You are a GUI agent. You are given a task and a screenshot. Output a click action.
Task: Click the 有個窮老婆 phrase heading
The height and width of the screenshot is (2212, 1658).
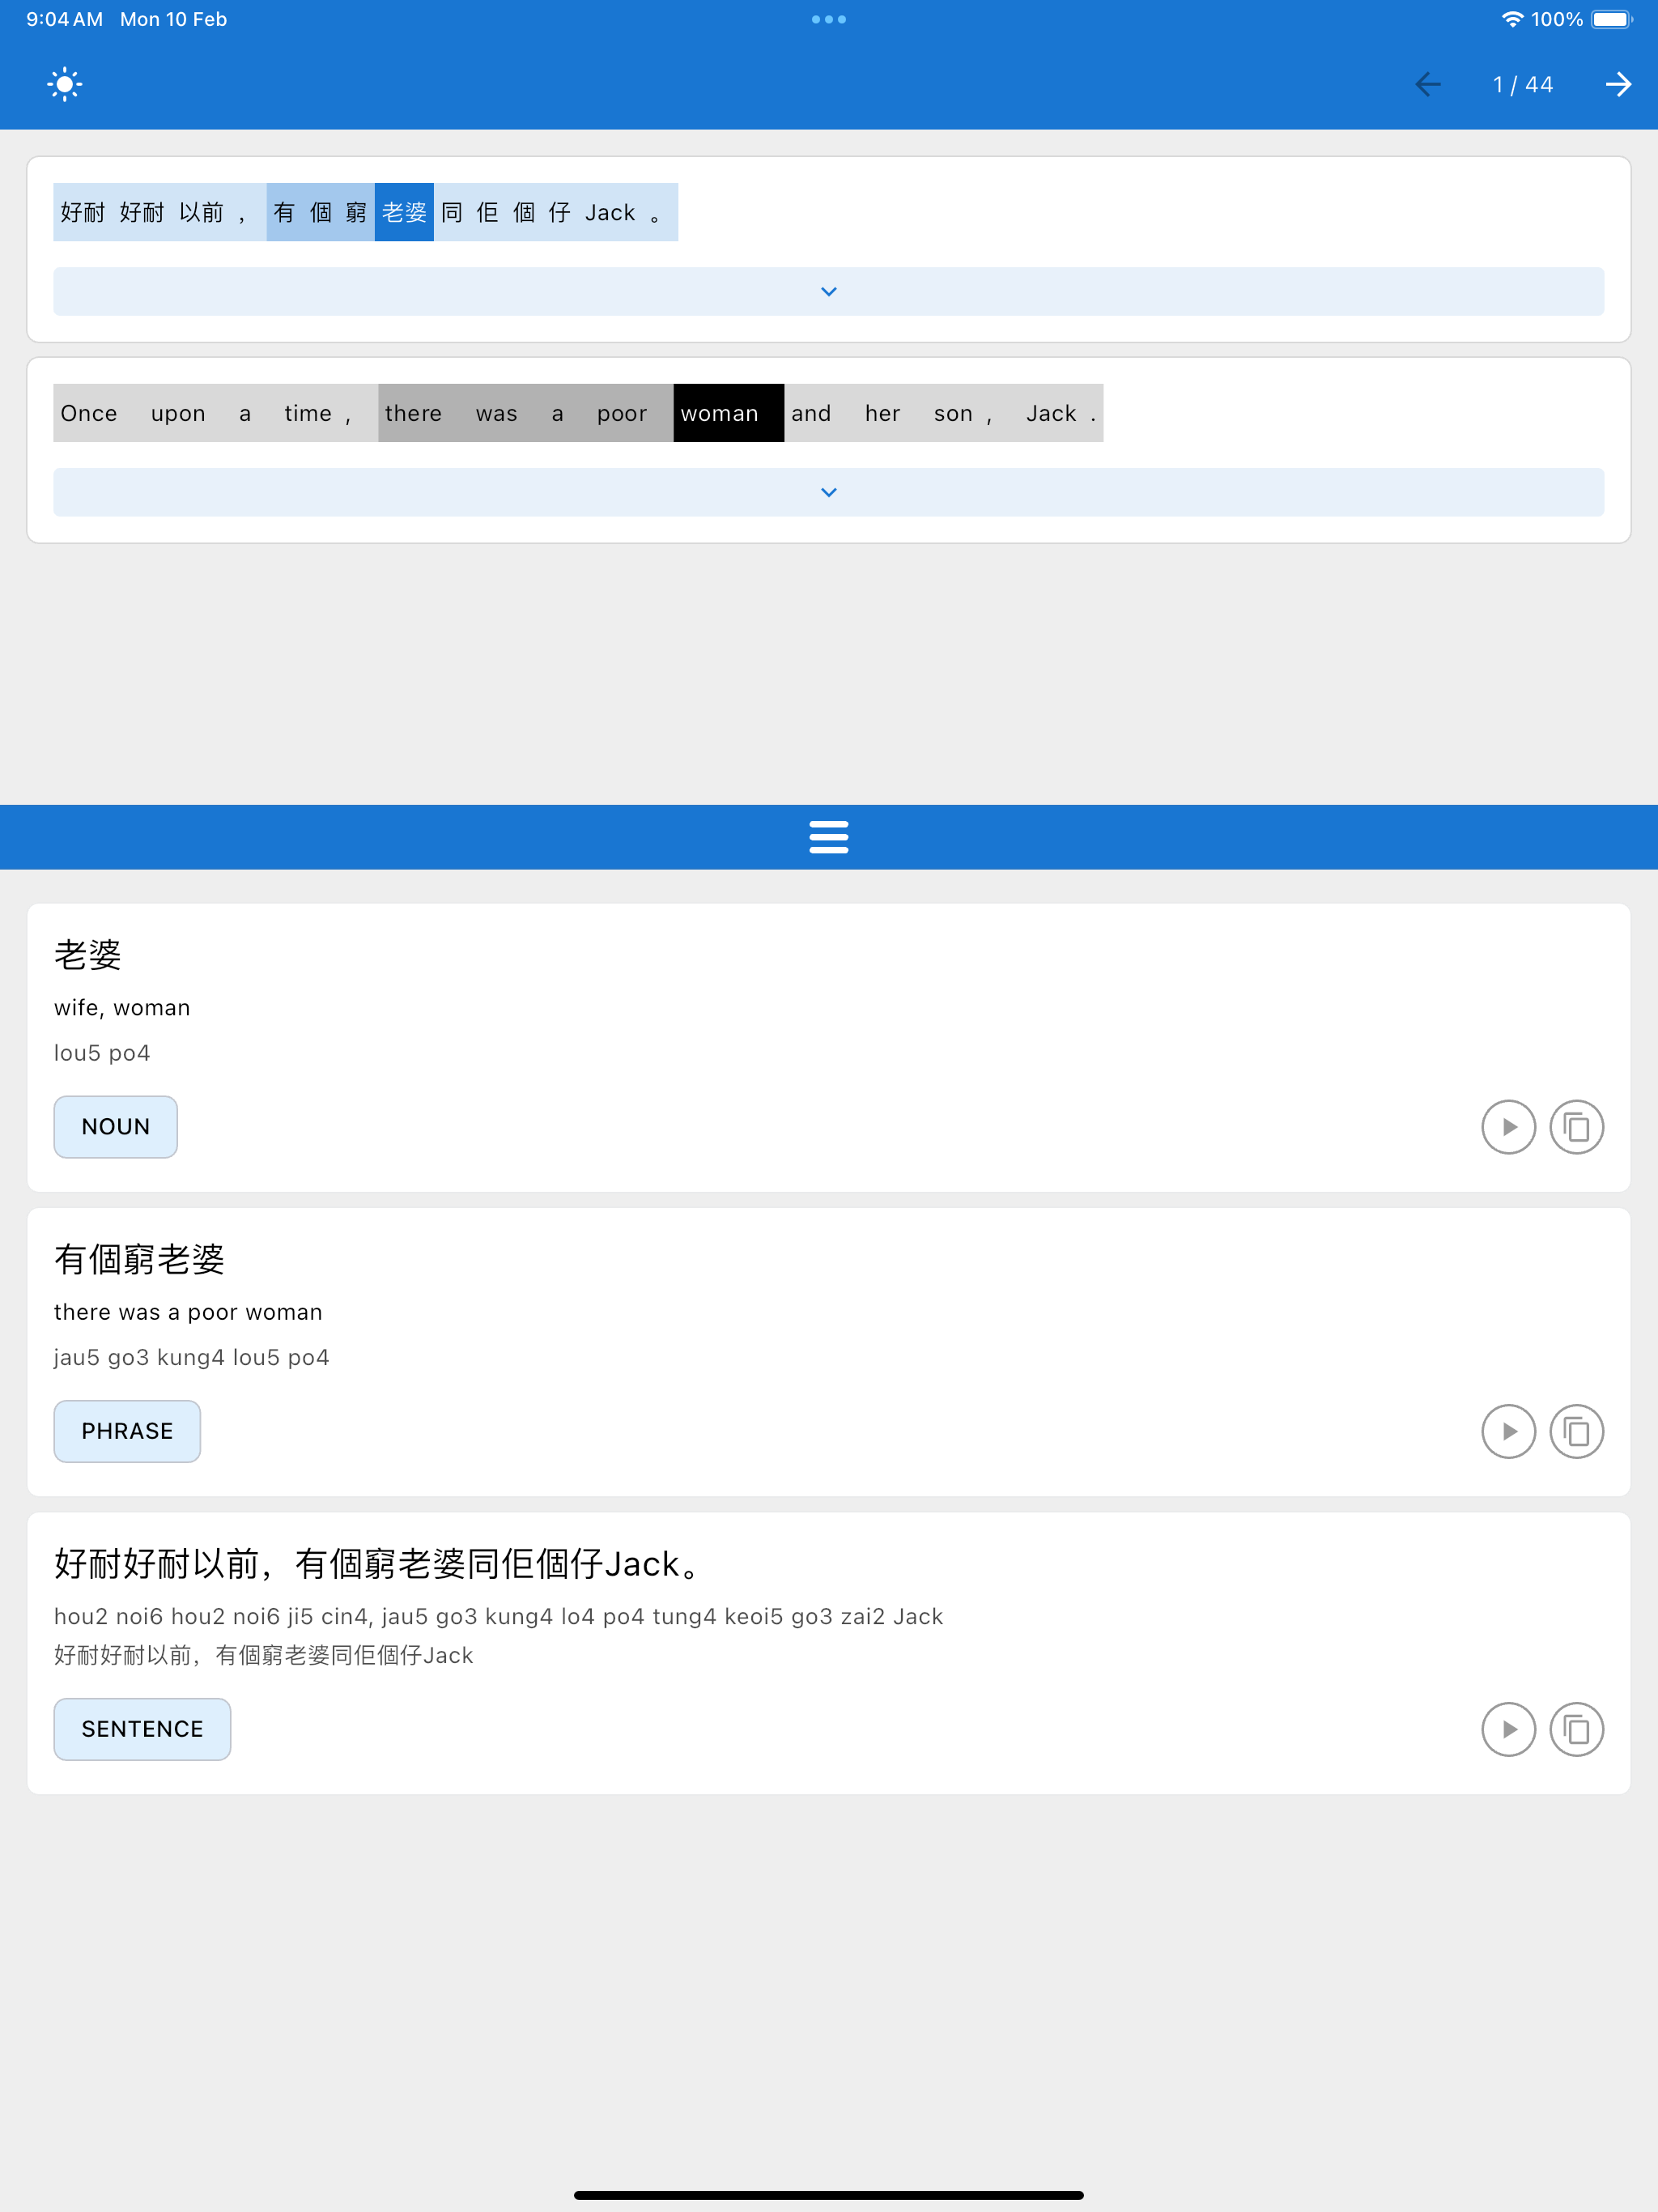pyautogui.click(x=140, y=1259)
